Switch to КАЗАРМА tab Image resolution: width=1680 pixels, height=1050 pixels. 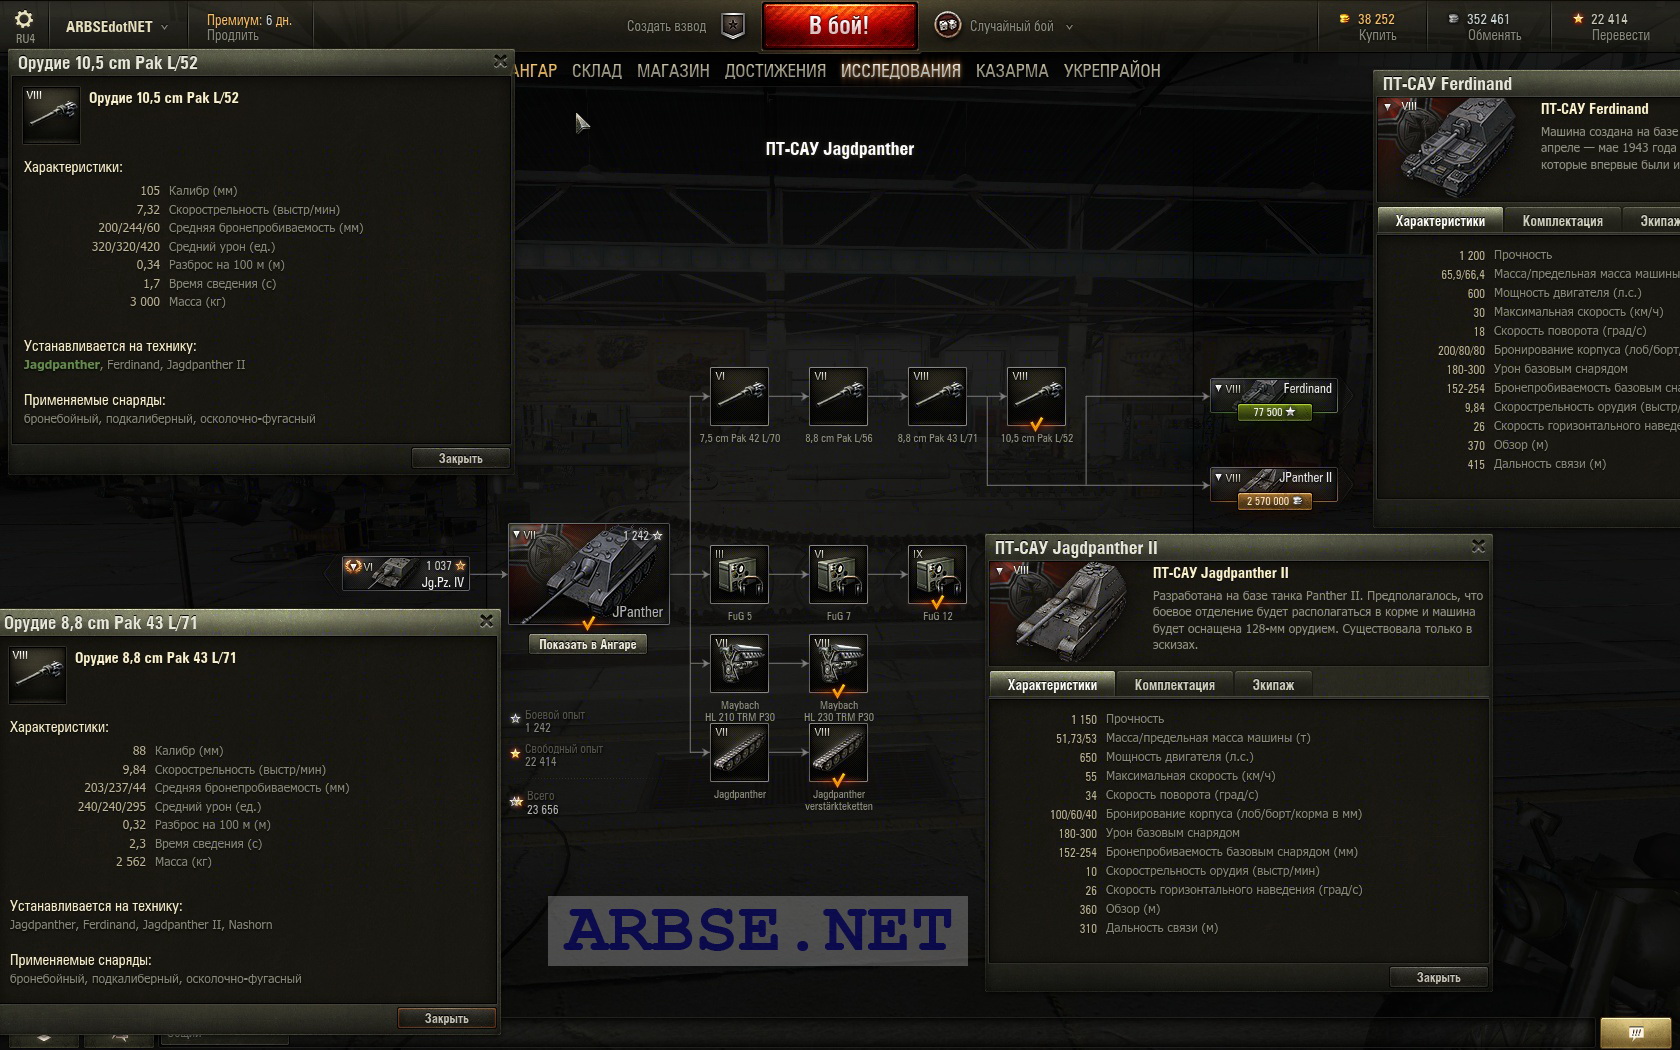[x=1012, y=71]
